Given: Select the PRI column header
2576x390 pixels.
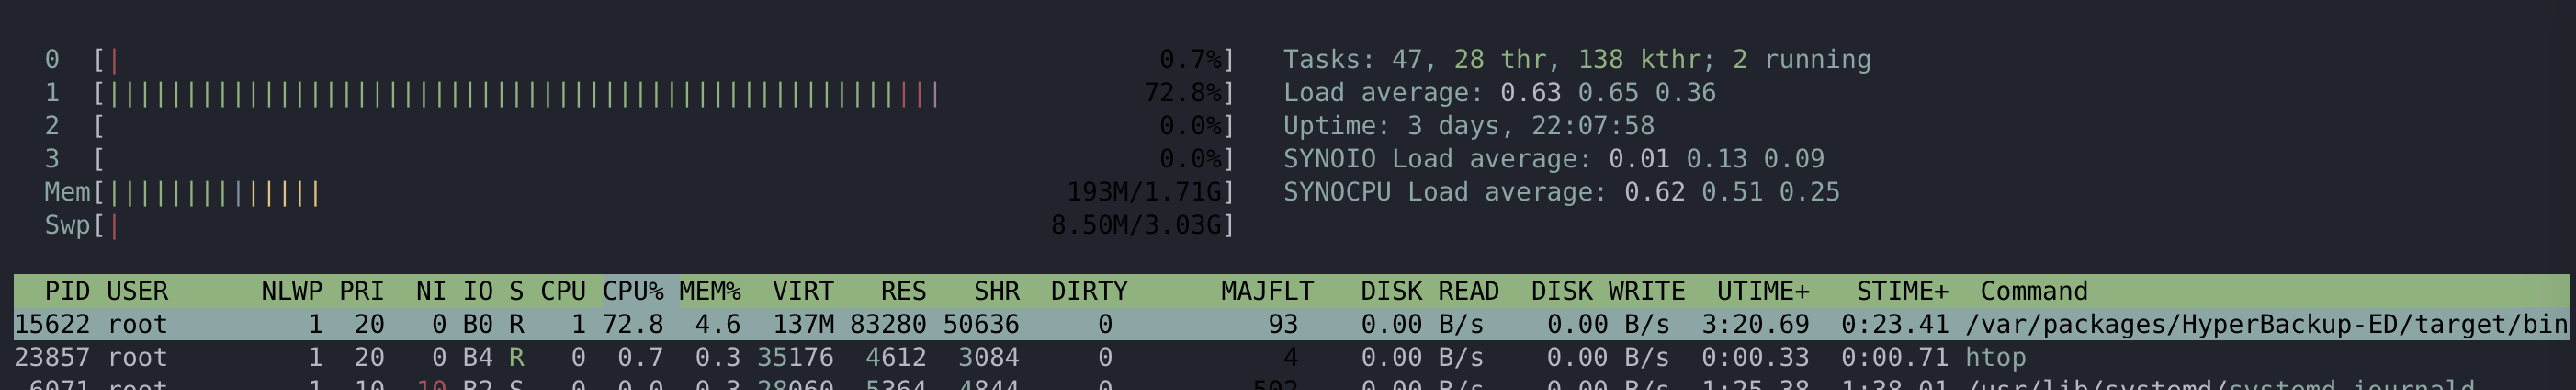Looking at the screenshot, I should coord(361,291).
